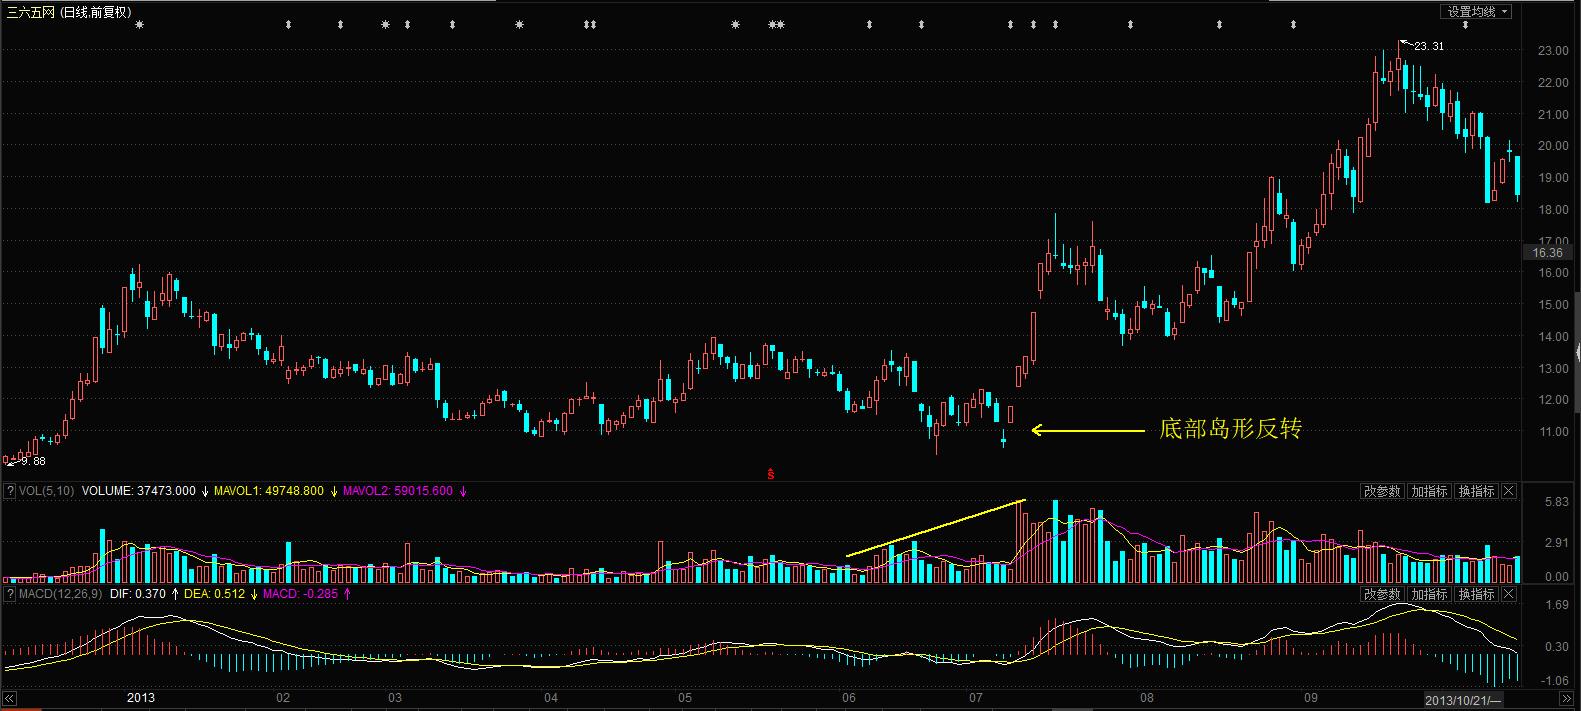Open the 设置均线 dropdown
1581x711 pixels.
(1477, 12)
